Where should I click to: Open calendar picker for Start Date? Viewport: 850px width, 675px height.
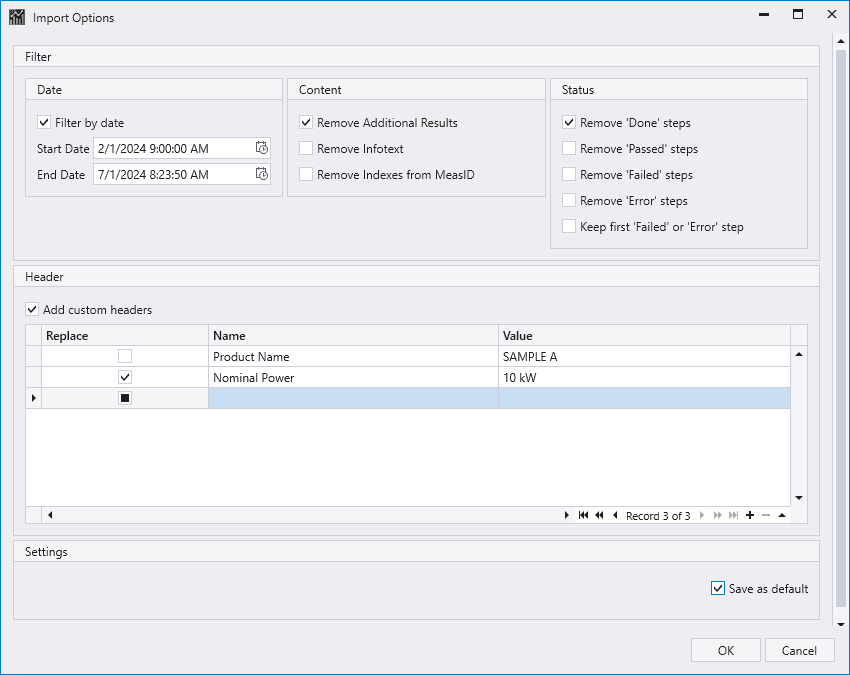pos(262,148)
